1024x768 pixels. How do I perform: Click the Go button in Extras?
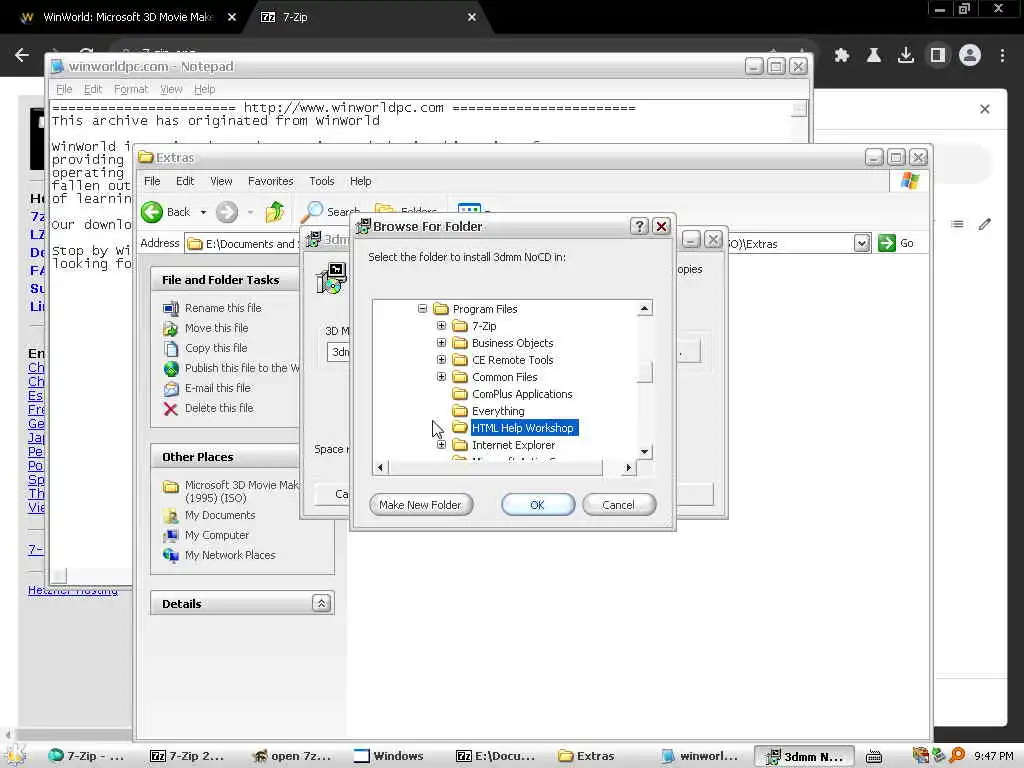pyautogui.click(x=896, y=243)
